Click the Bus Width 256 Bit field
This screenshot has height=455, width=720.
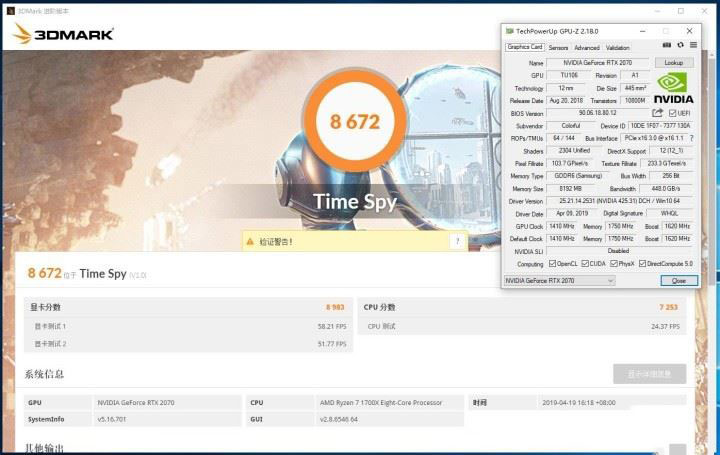click(671, 176)
